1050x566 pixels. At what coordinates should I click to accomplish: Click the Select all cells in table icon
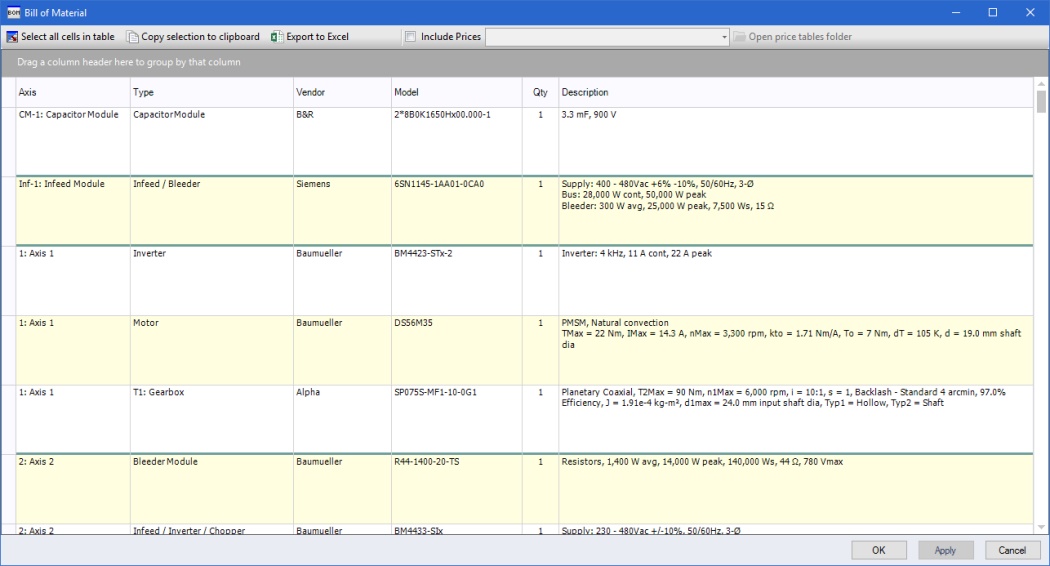(x=13, y=37)
